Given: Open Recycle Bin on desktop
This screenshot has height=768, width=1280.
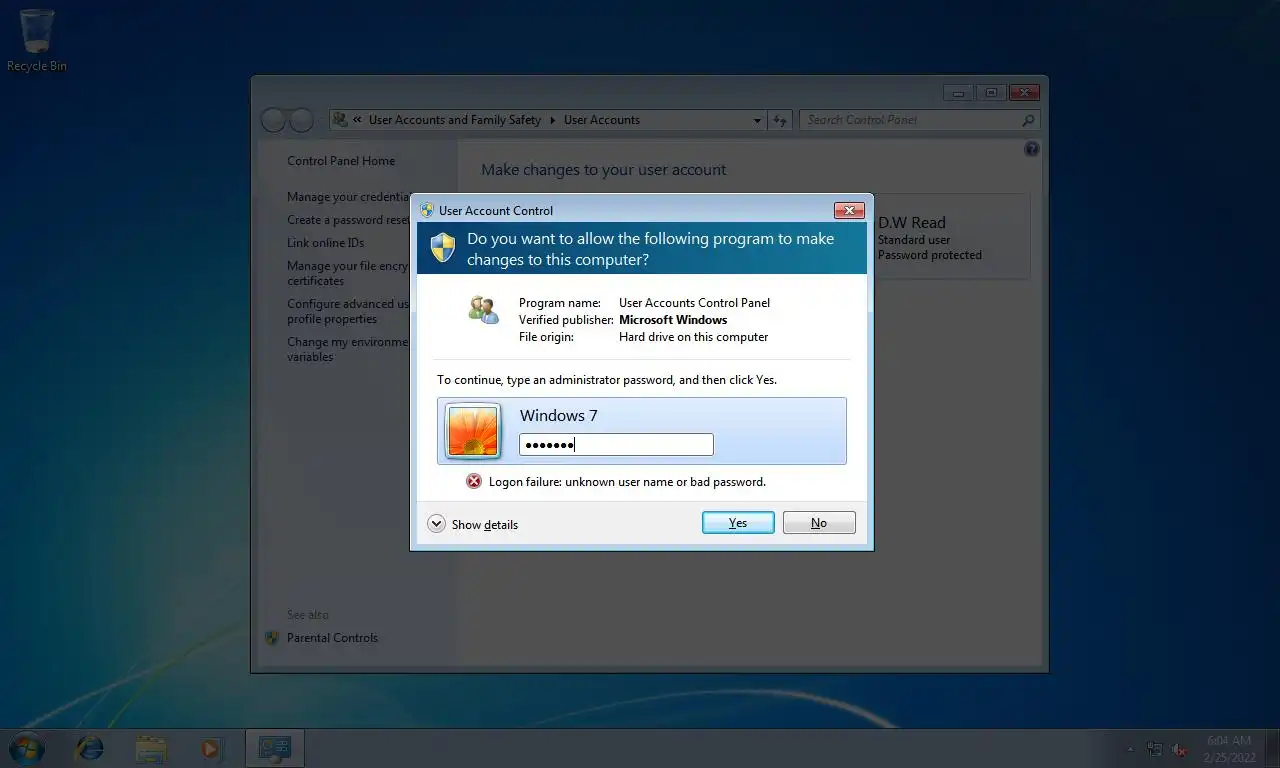Looking at the screenshot, I should point(37,41).
